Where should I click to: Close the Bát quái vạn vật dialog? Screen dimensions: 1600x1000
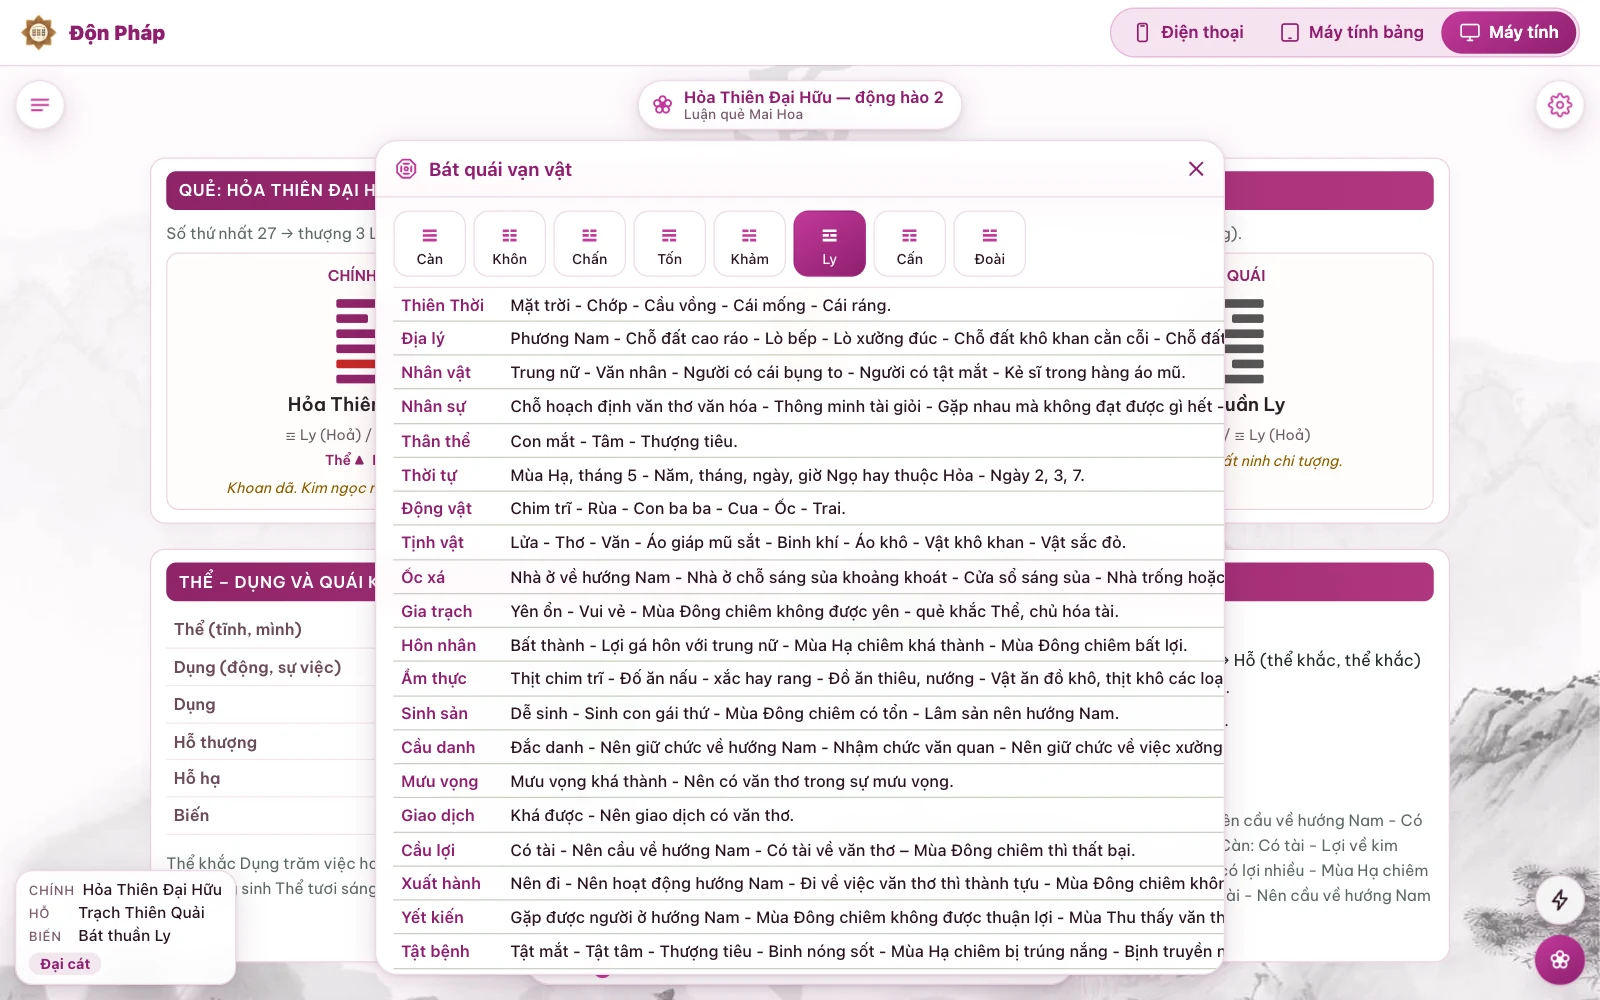click(x=1196, y=169)
